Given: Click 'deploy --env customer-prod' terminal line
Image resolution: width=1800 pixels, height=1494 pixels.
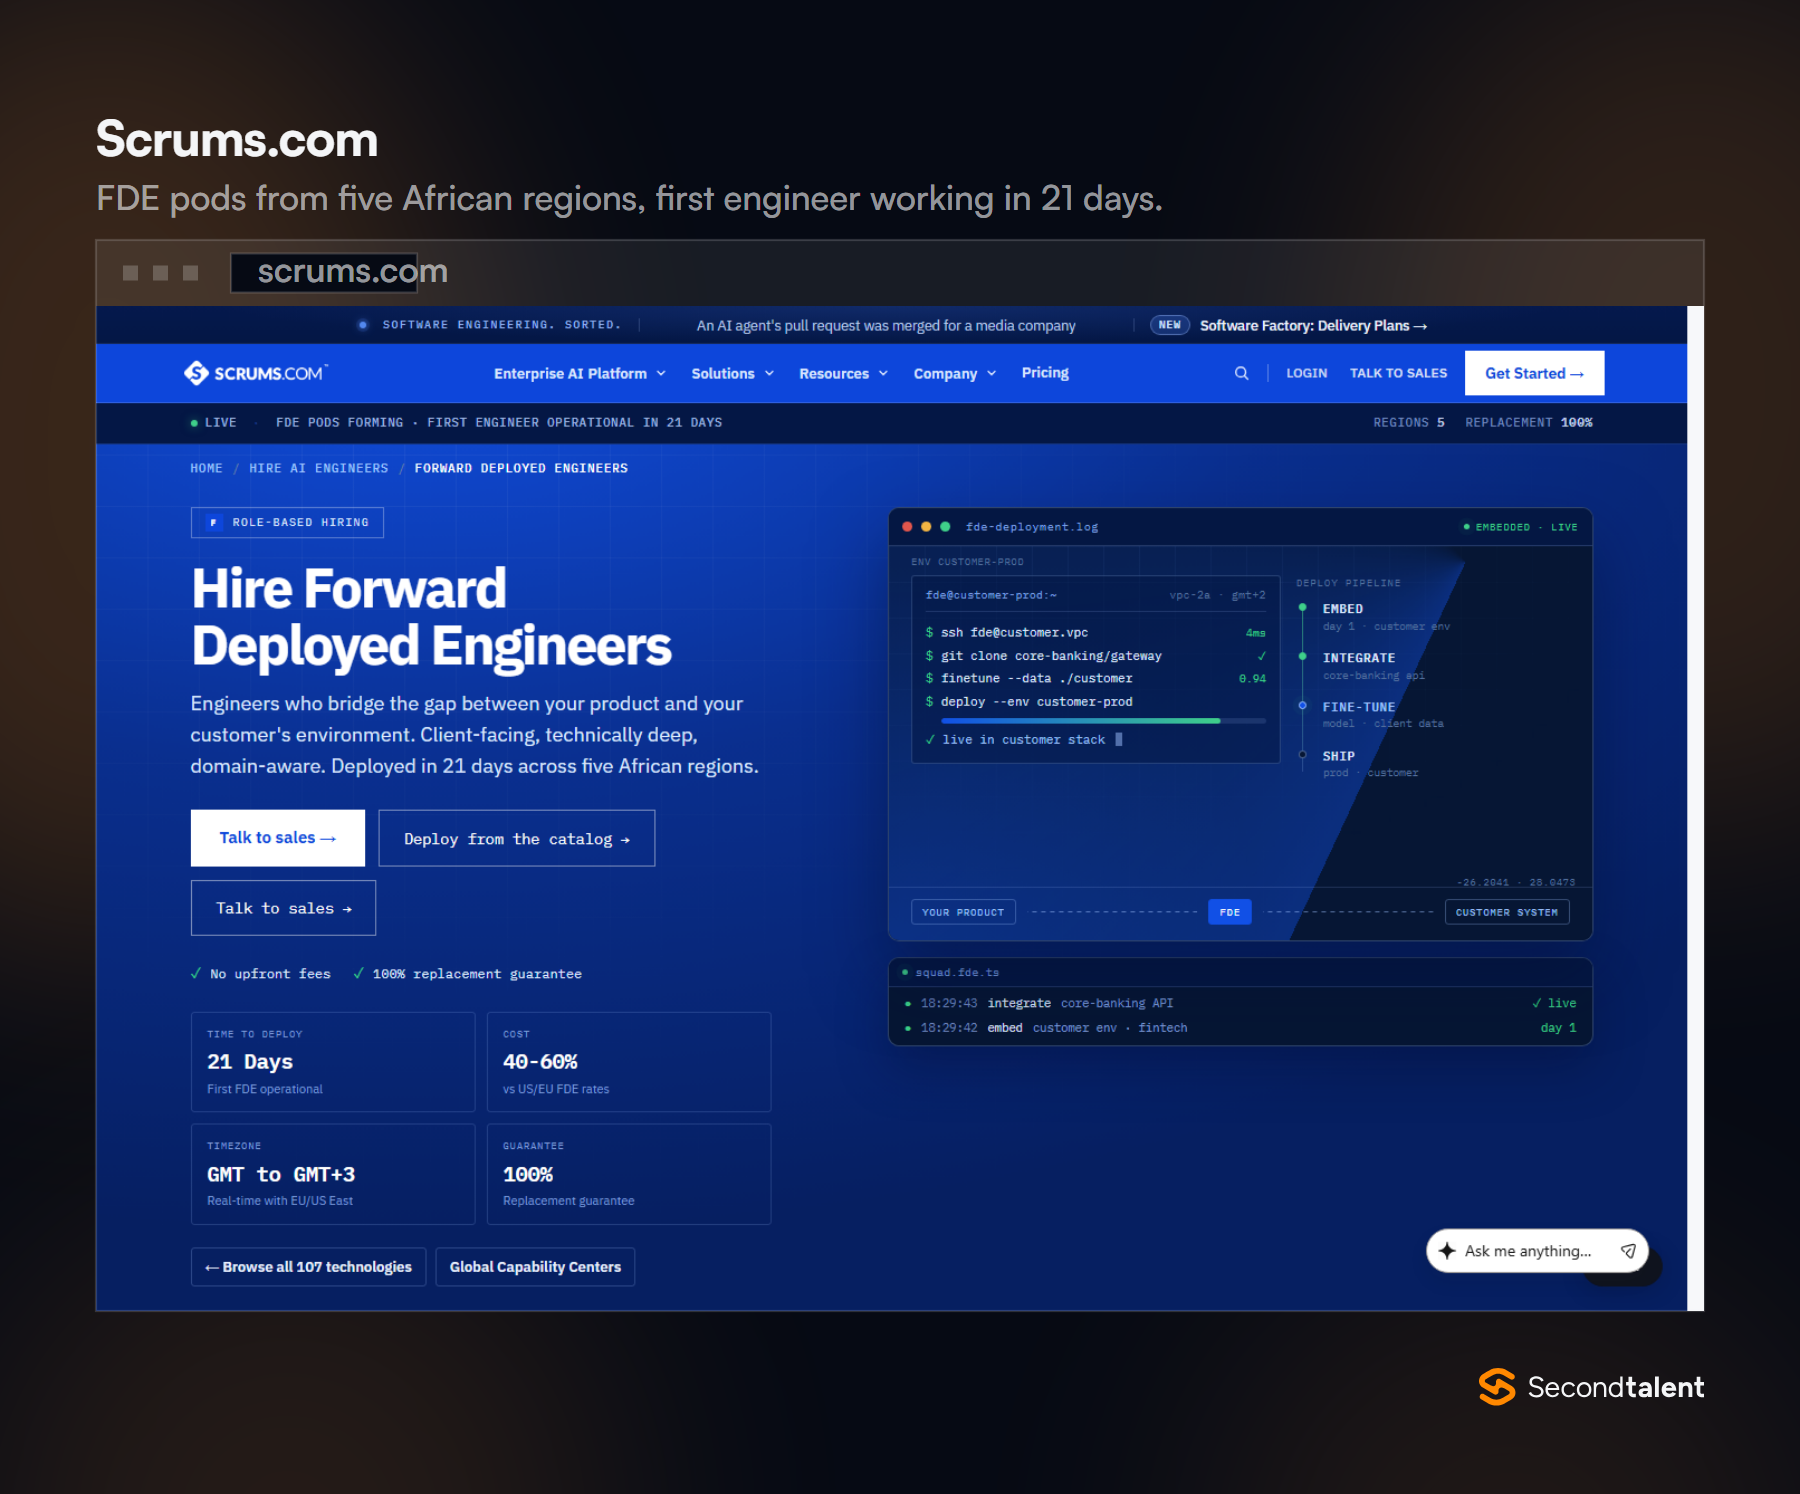Looking at the screenshot, I should pos(1029,702).
